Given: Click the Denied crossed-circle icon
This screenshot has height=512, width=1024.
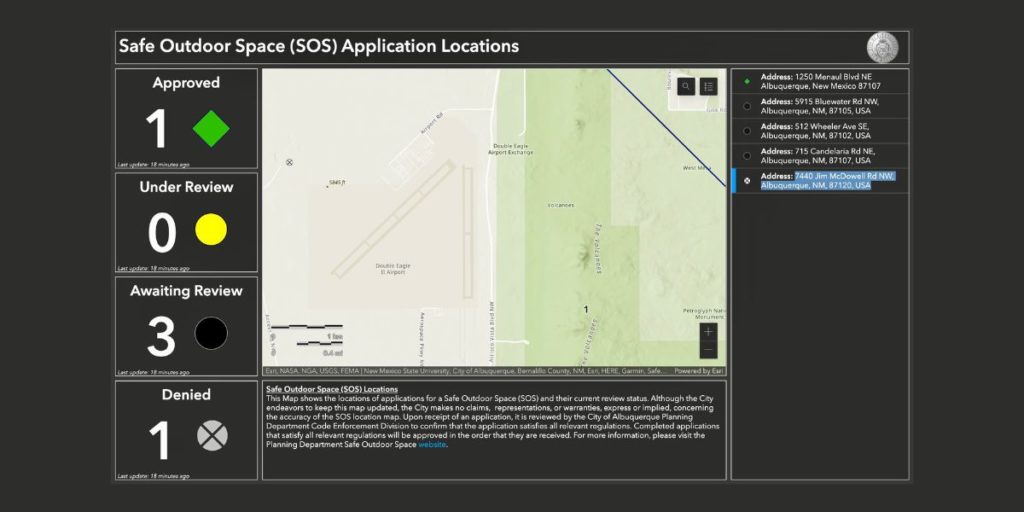Looking at the screenshot, I should point(212,435).
